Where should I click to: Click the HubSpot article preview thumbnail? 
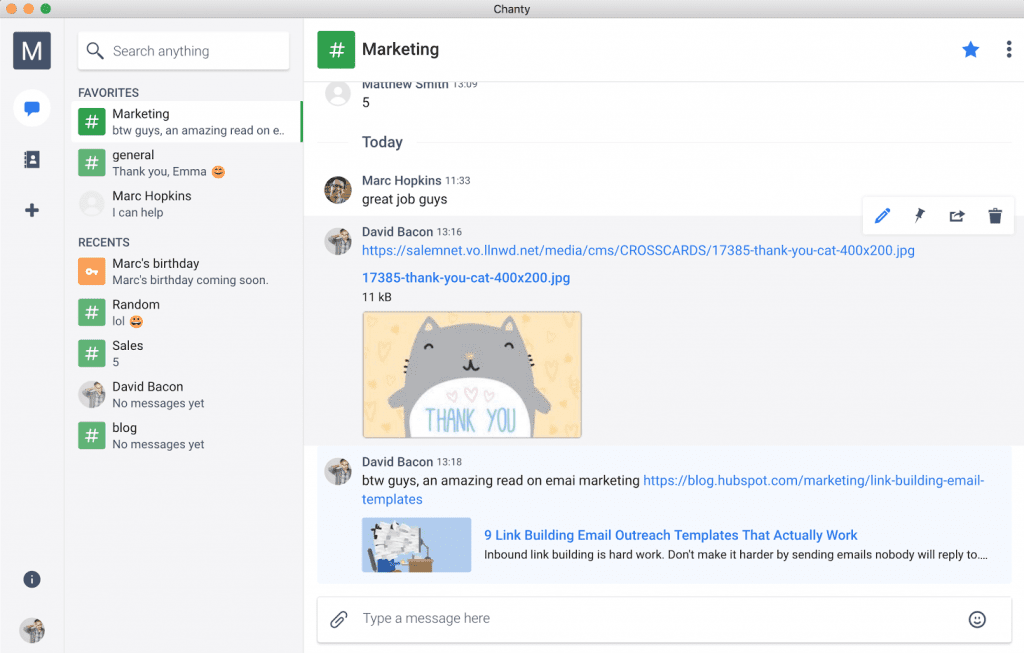click(416, 545)
